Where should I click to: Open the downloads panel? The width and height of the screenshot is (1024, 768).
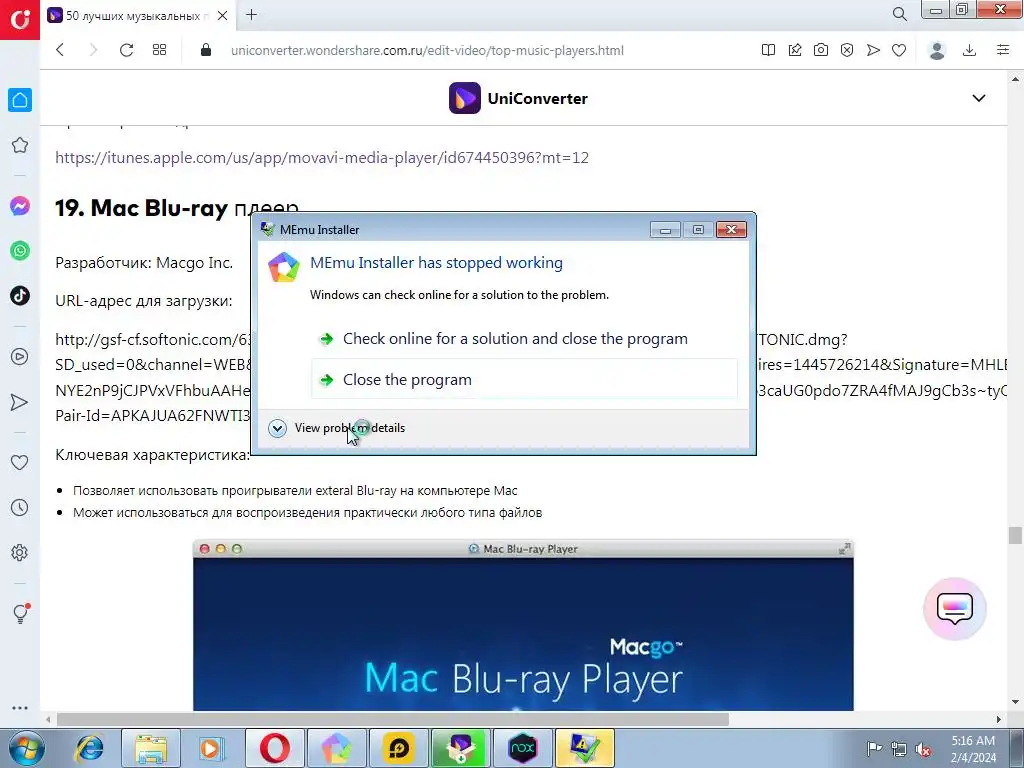[x=970, y=50]
